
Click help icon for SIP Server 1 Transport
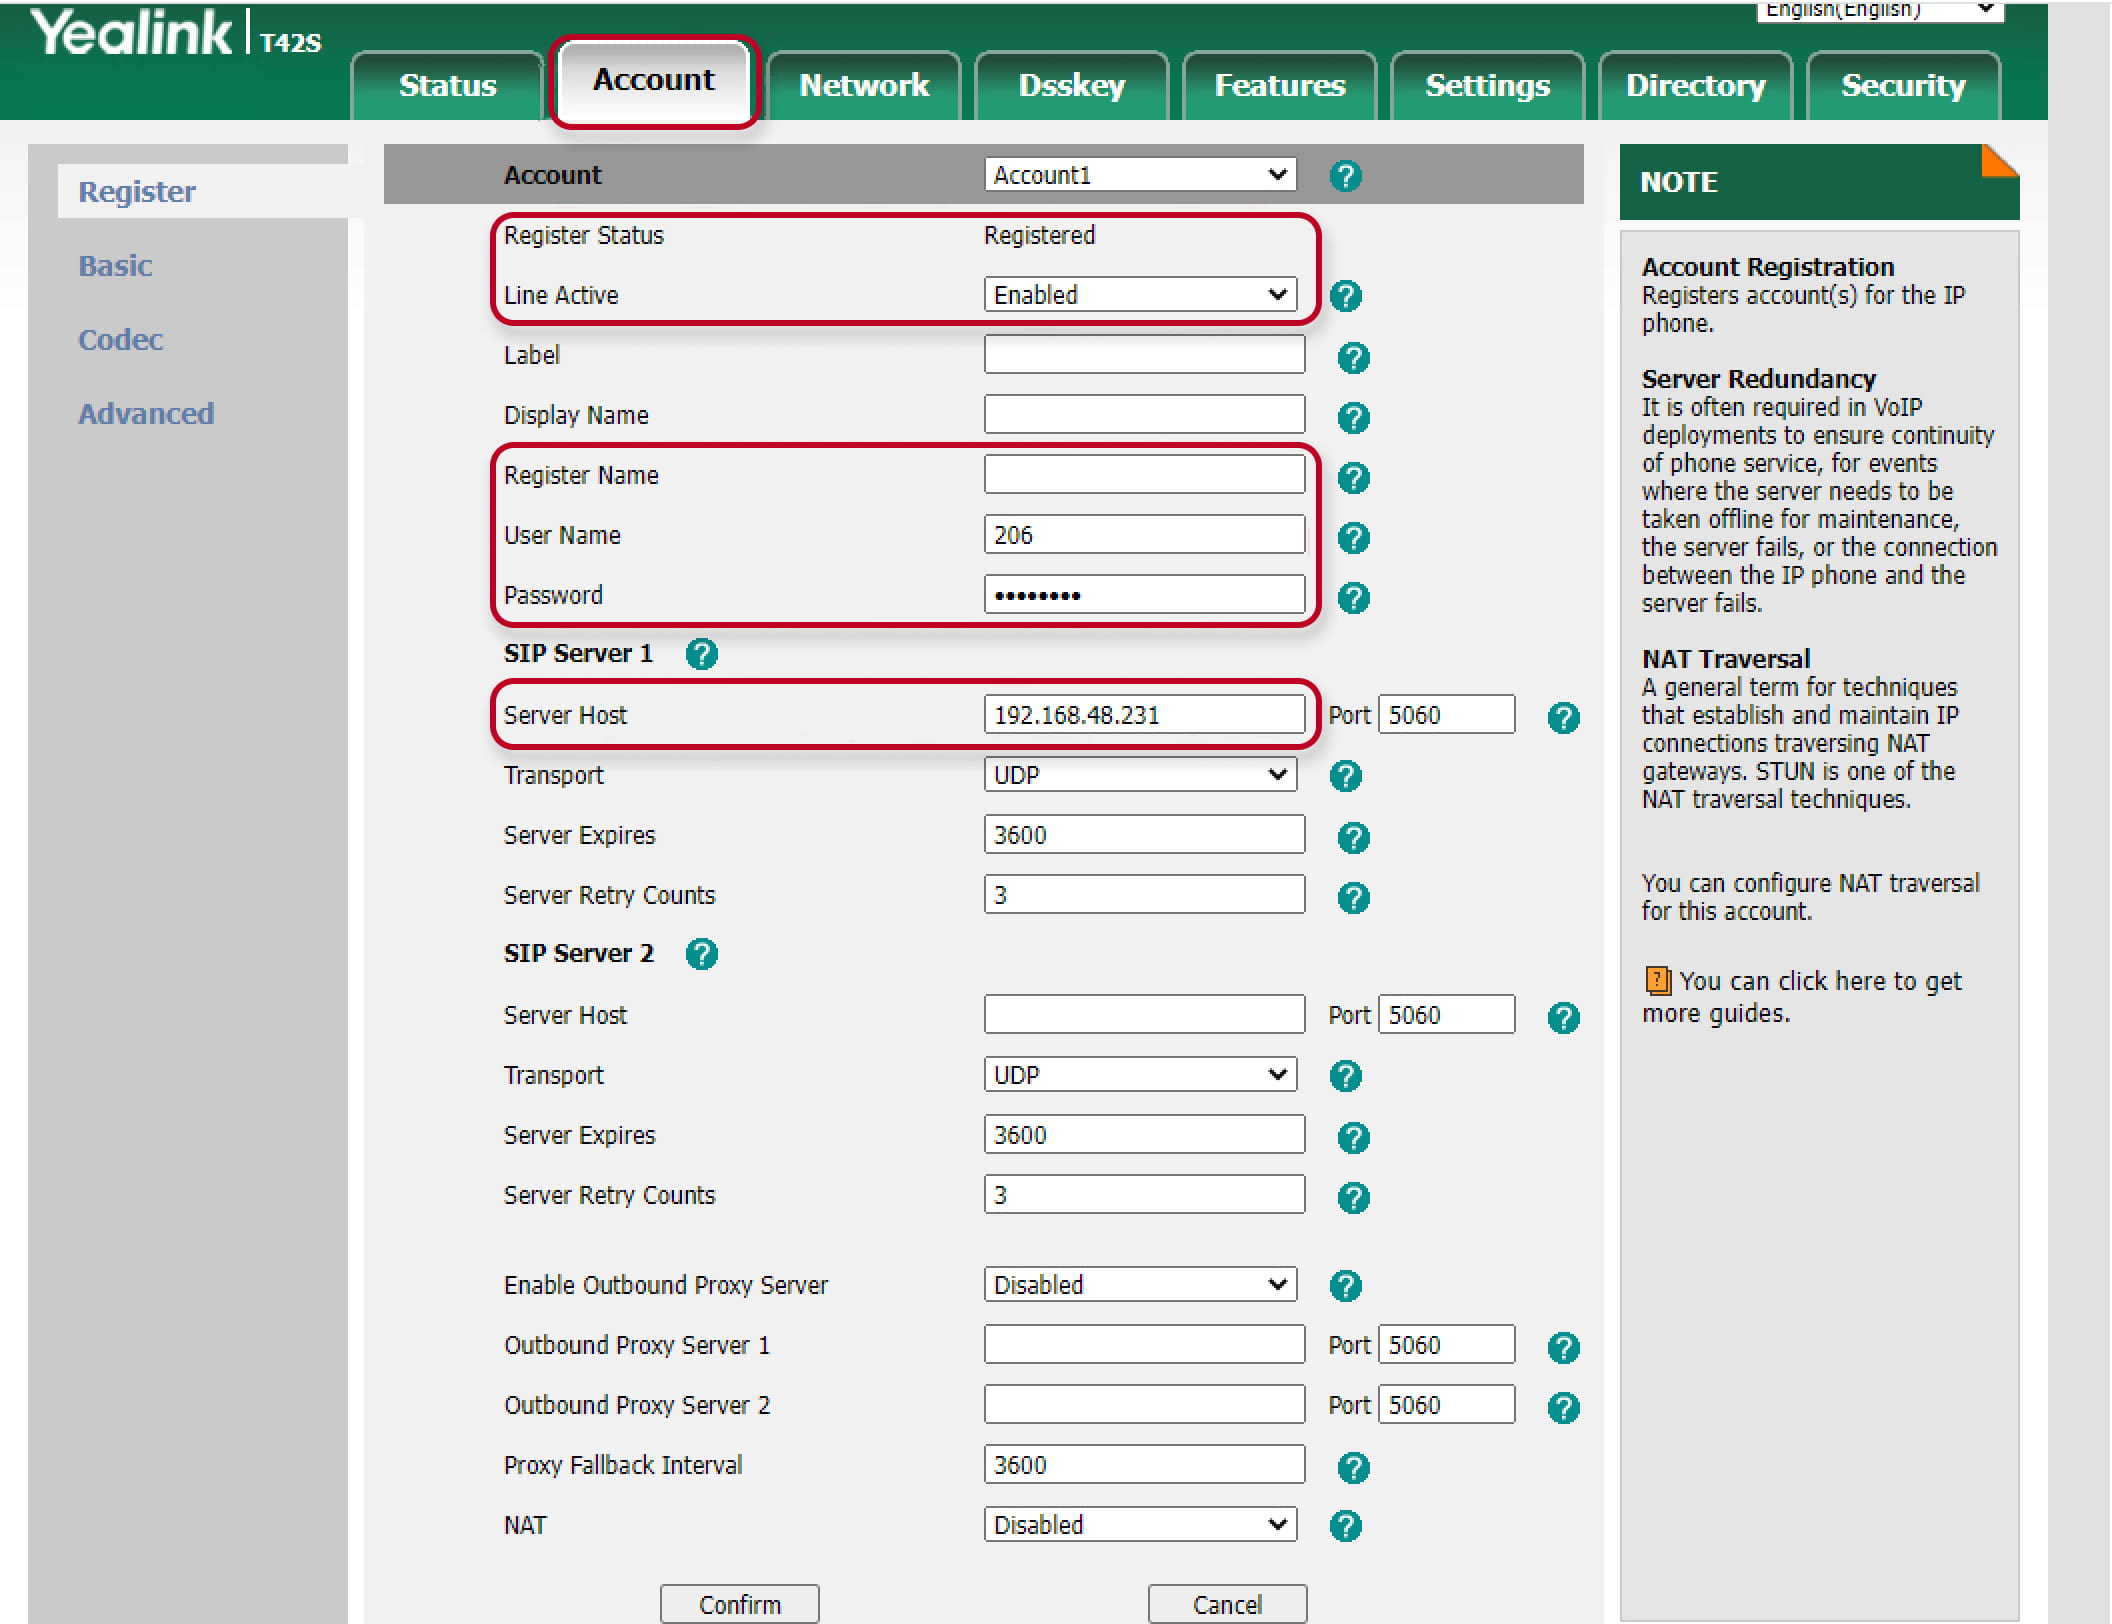pos(1345,776)
